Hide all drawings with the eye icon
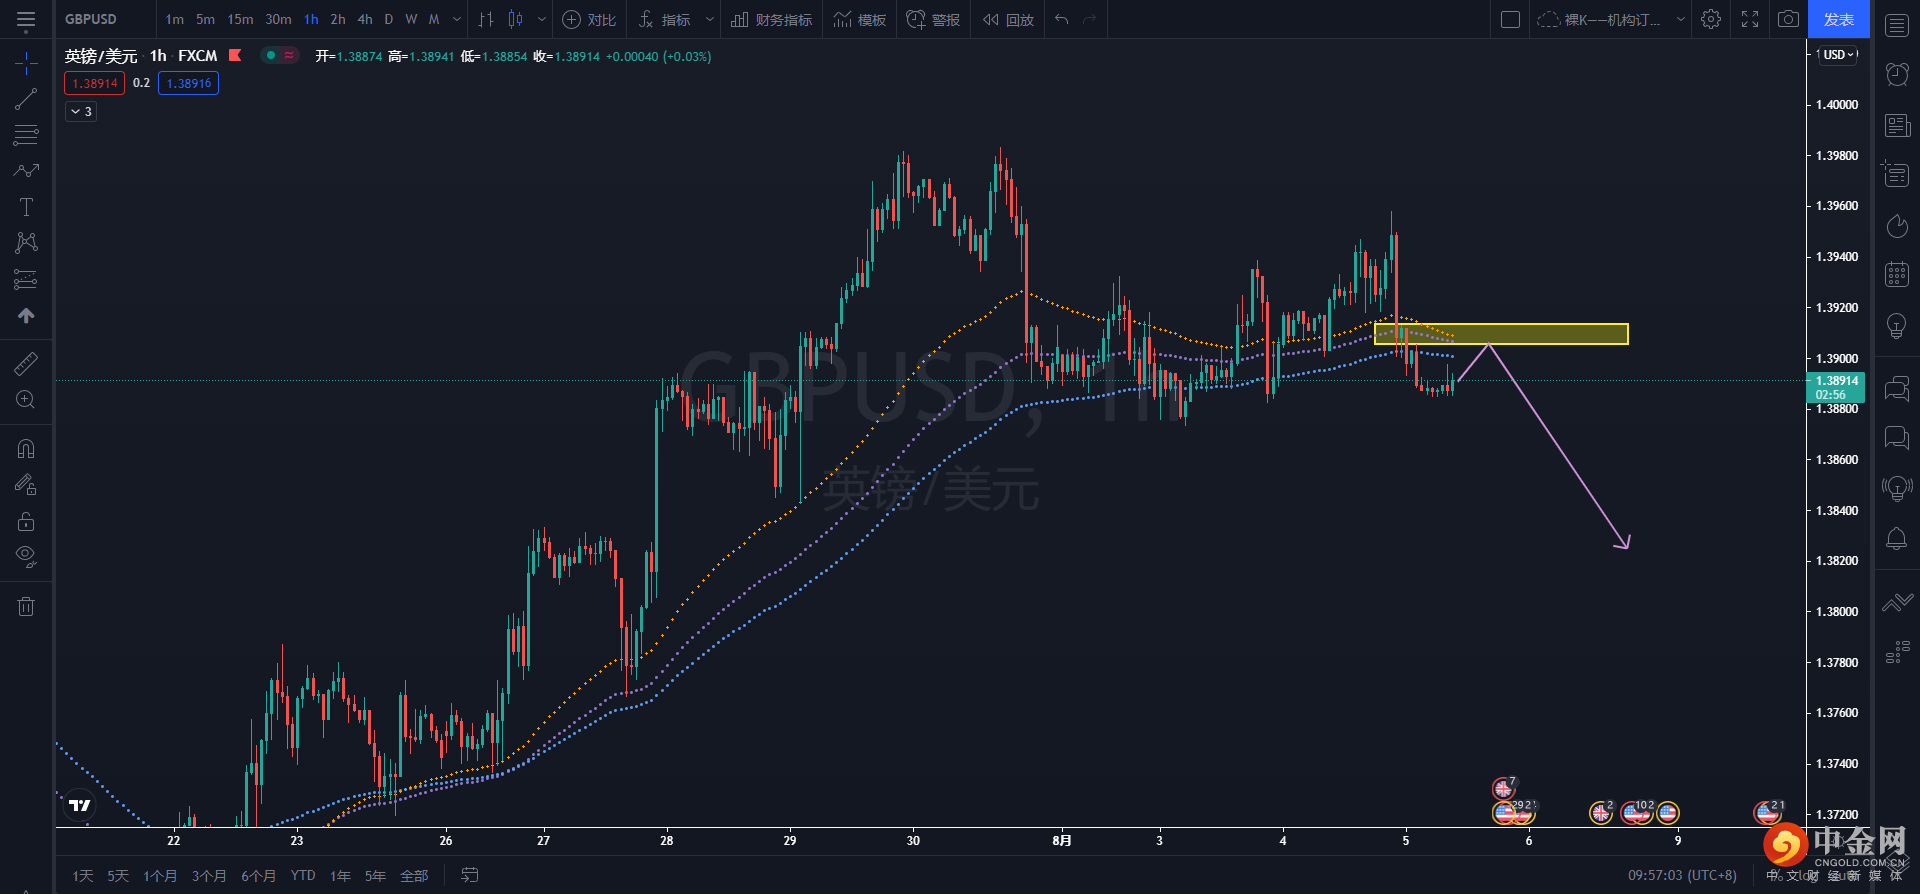The width and height of the screenshot is (1920, 894). coord(26,557)
